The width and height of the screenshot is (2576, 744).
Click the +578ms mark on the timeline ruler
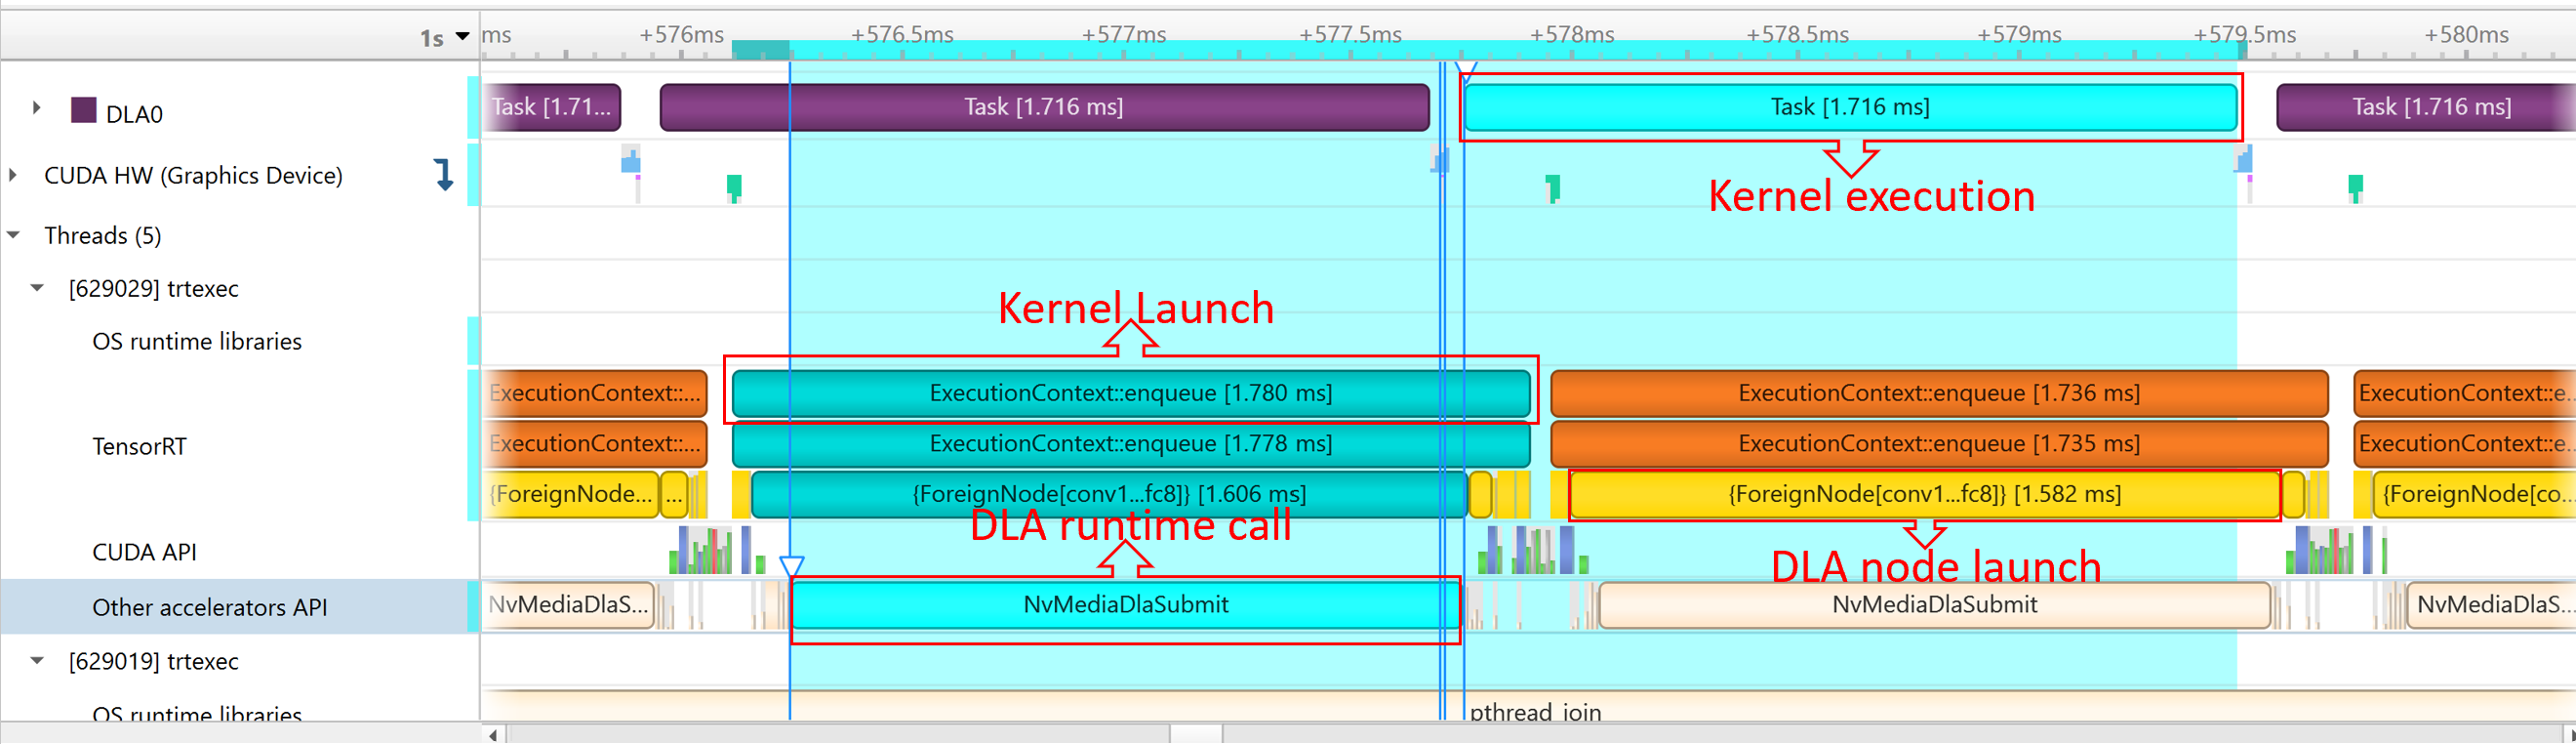[1571, 36]
